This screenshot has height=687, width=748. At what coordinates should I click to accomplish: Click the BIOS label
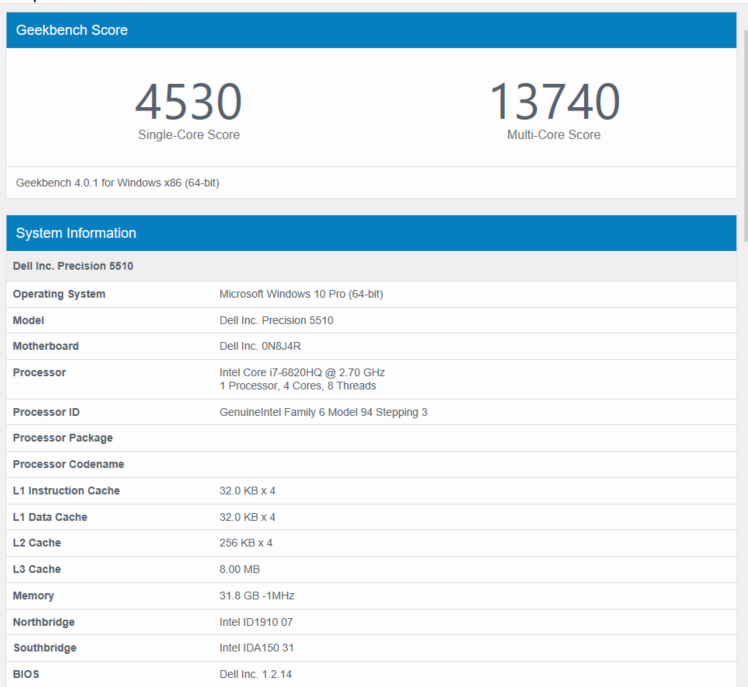[x=26, y=674]
